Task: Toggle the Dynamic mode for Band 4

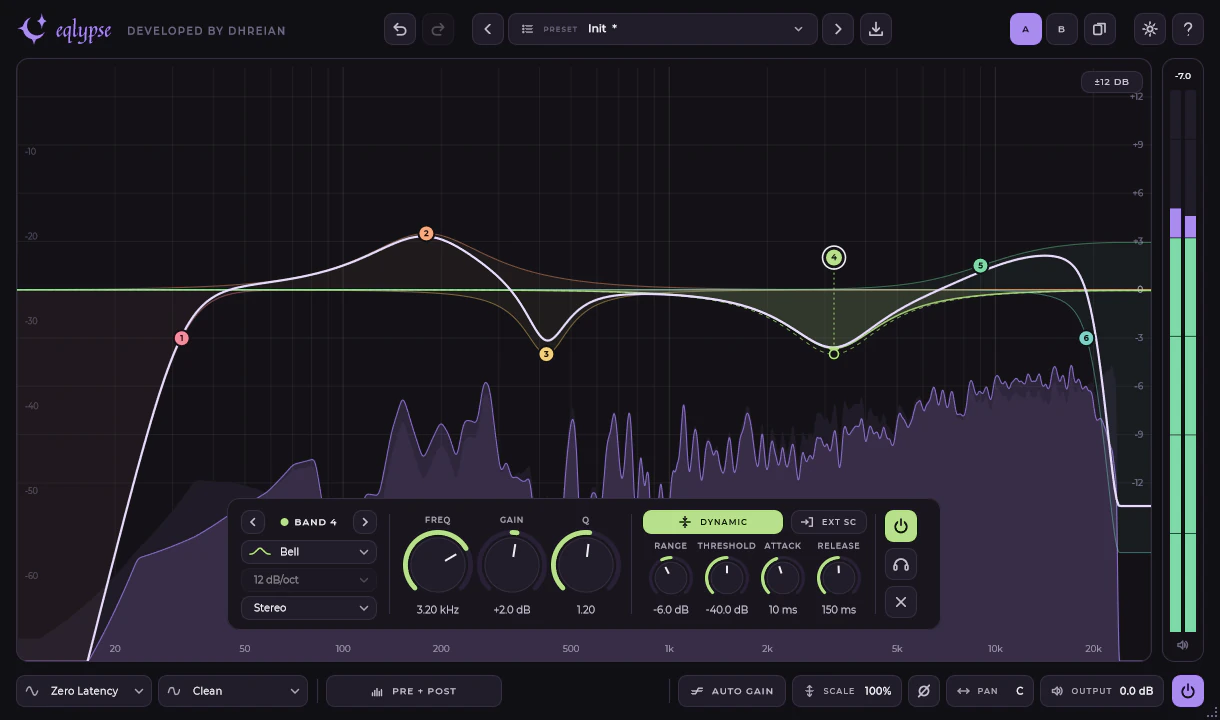Action: pos(713,522)
